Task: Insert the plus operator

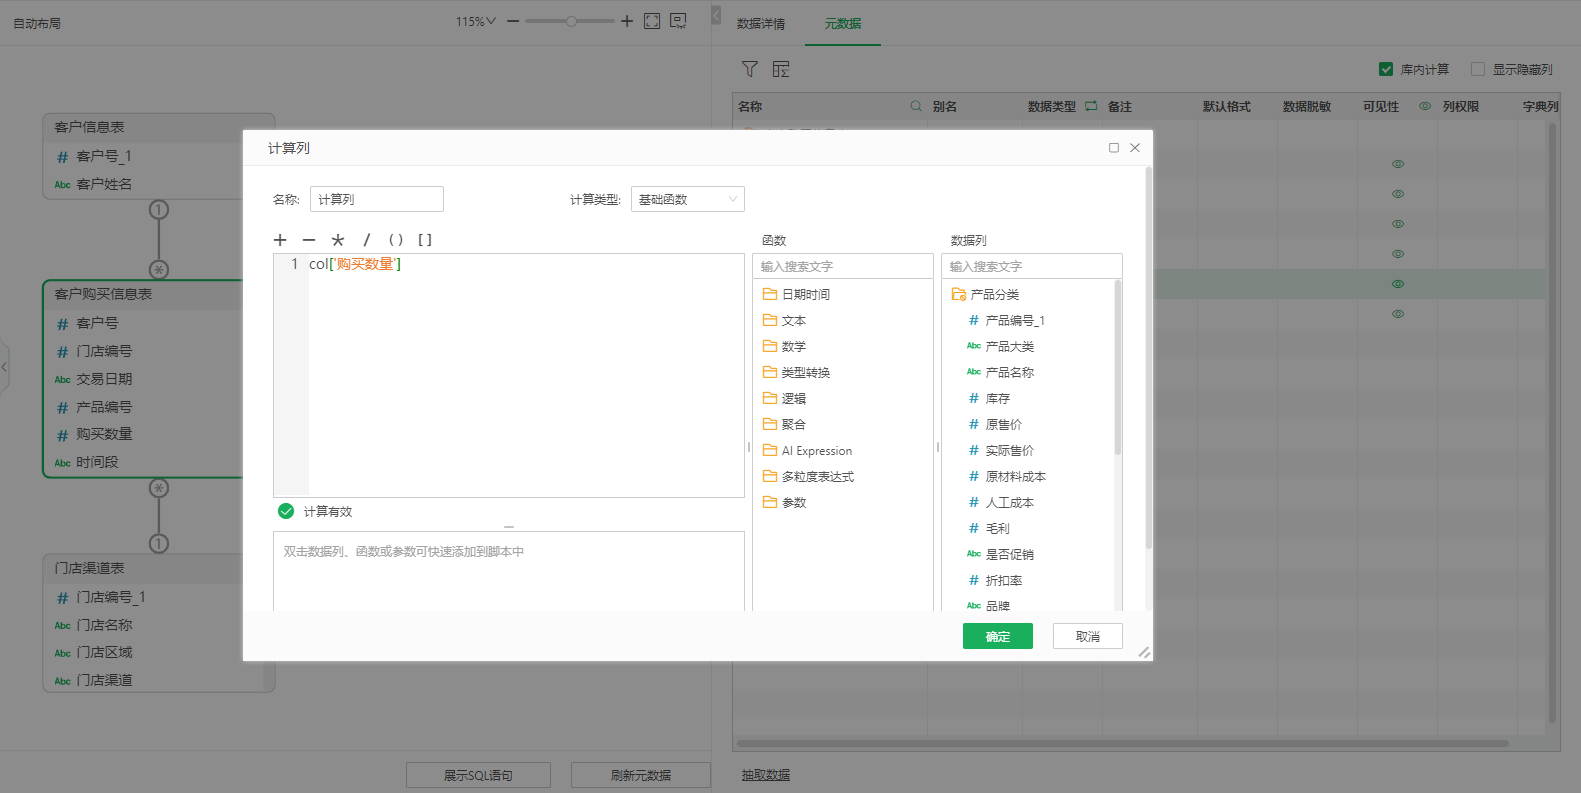Action: tap(280, 240)
